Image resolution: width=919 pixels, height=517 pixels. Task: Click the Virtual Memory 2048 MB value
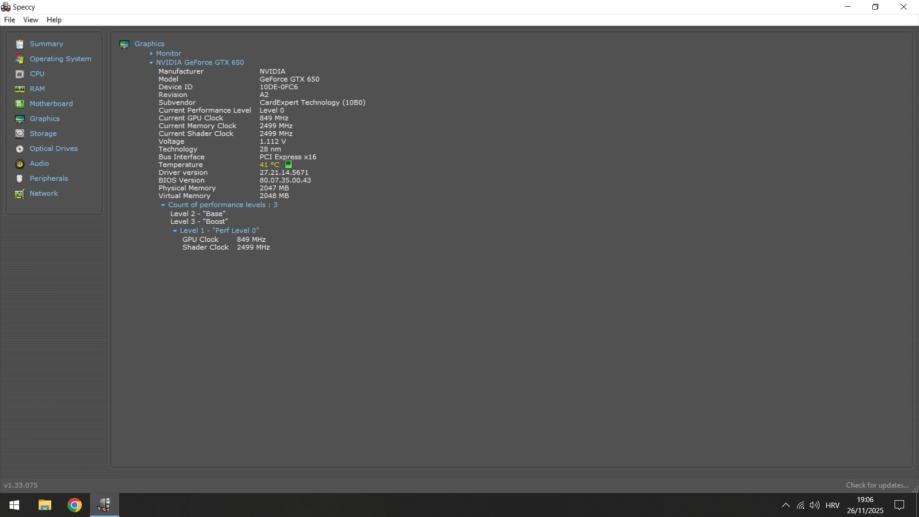274,196
